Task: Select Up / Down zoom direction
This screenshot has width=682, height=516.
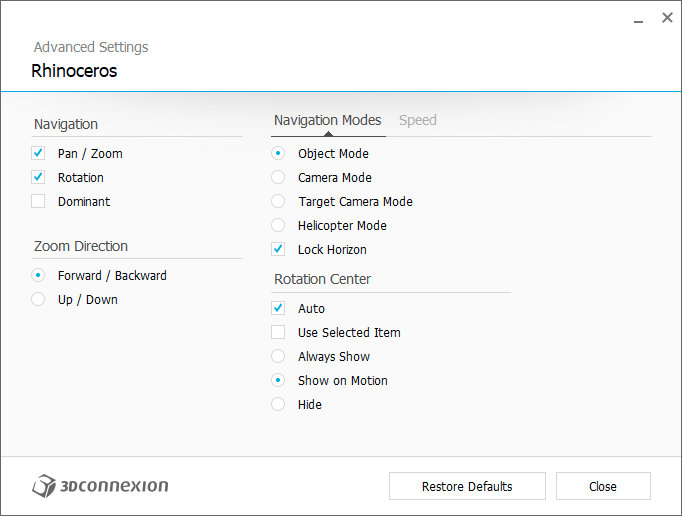Action: pyautogui.click(x=38, y=299)
